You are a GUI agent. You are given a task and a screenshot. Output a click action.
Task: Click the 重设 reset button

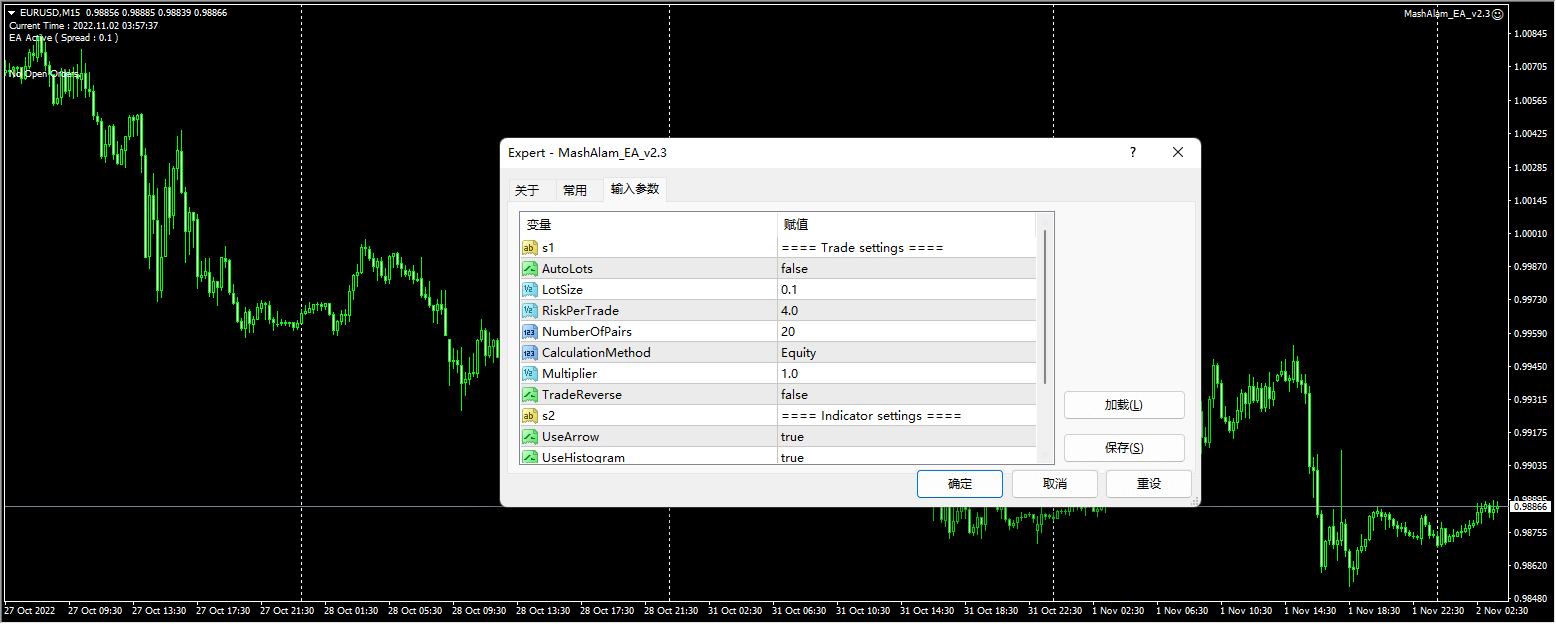1149,484
